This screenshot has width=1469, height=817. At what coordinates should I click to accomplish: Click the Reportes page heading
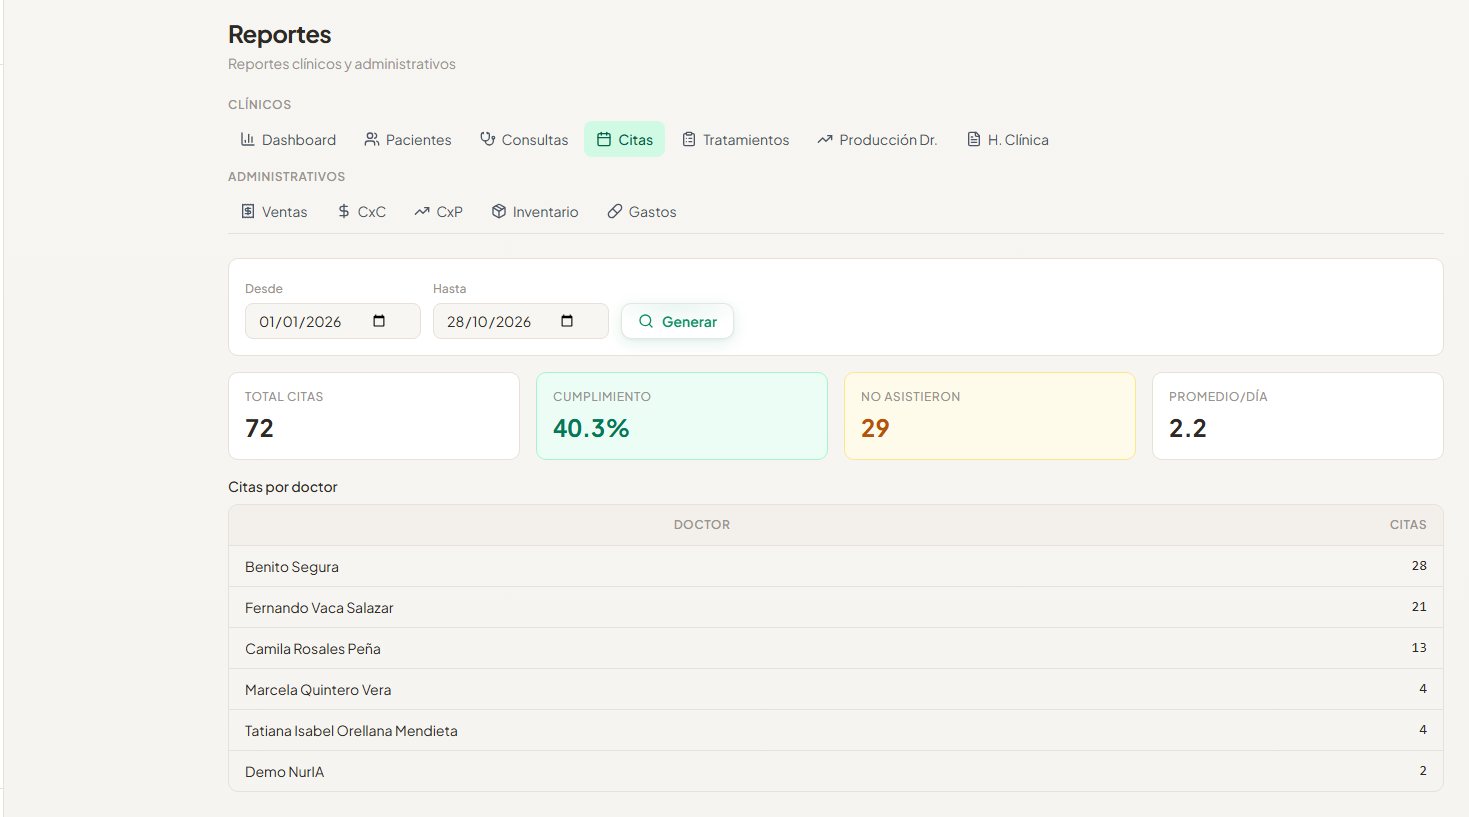click(279, 35)
